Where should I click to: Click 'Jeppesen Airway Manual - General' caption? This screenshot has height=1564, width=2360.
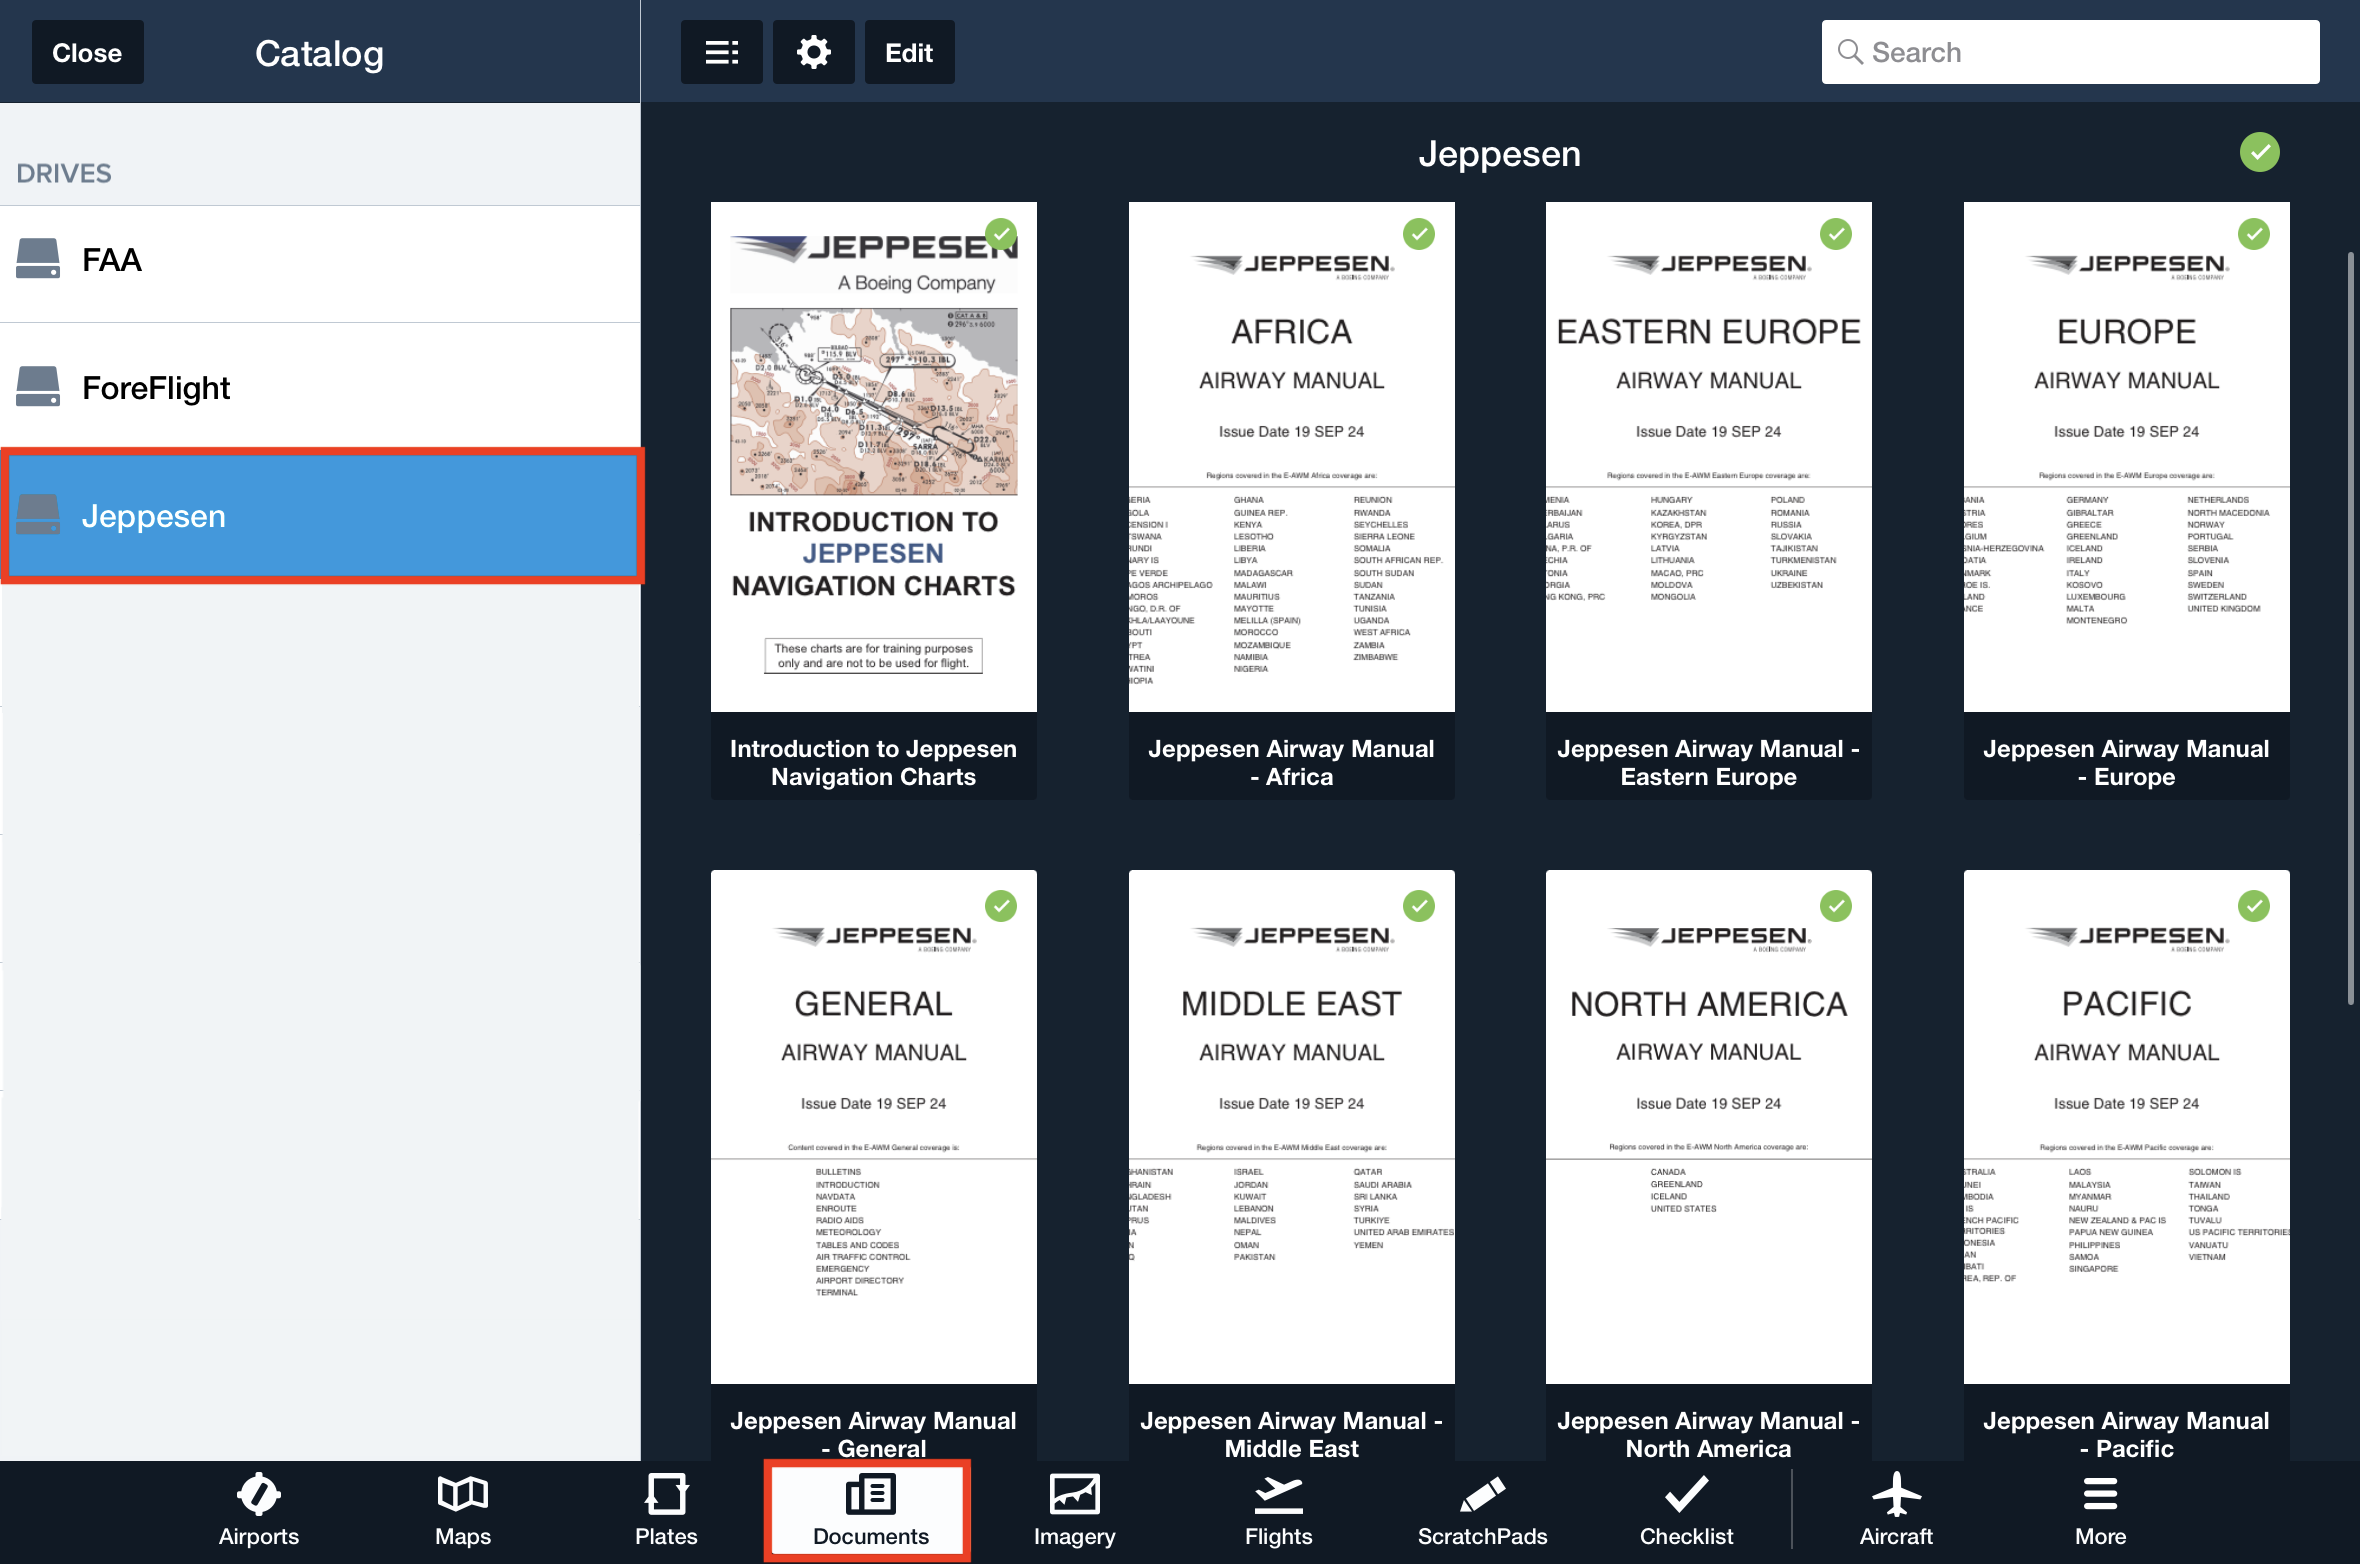point(873,1434)
